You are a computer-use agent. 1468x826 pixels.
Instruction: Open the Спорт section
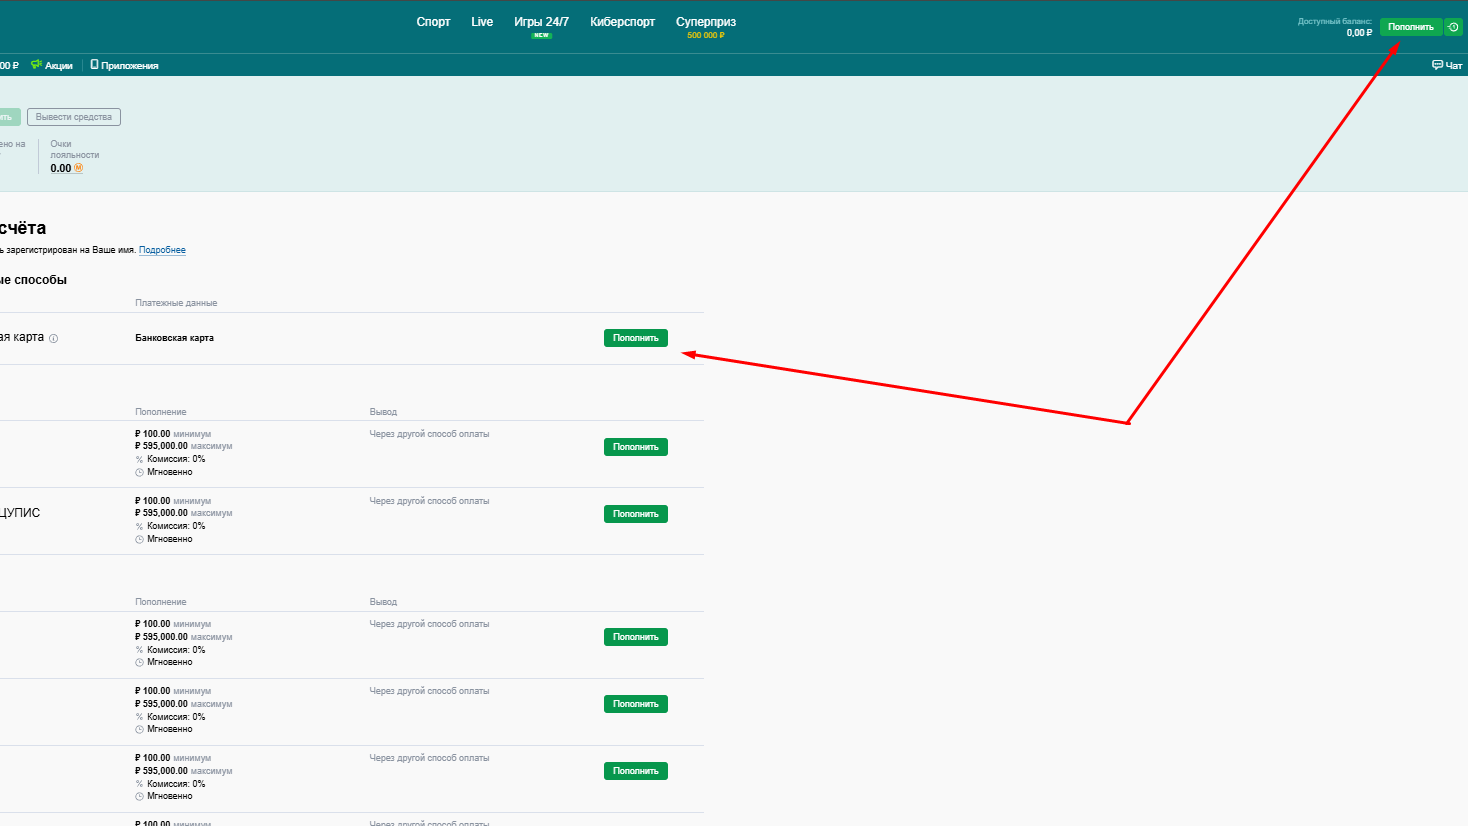(x=433, y=22)
